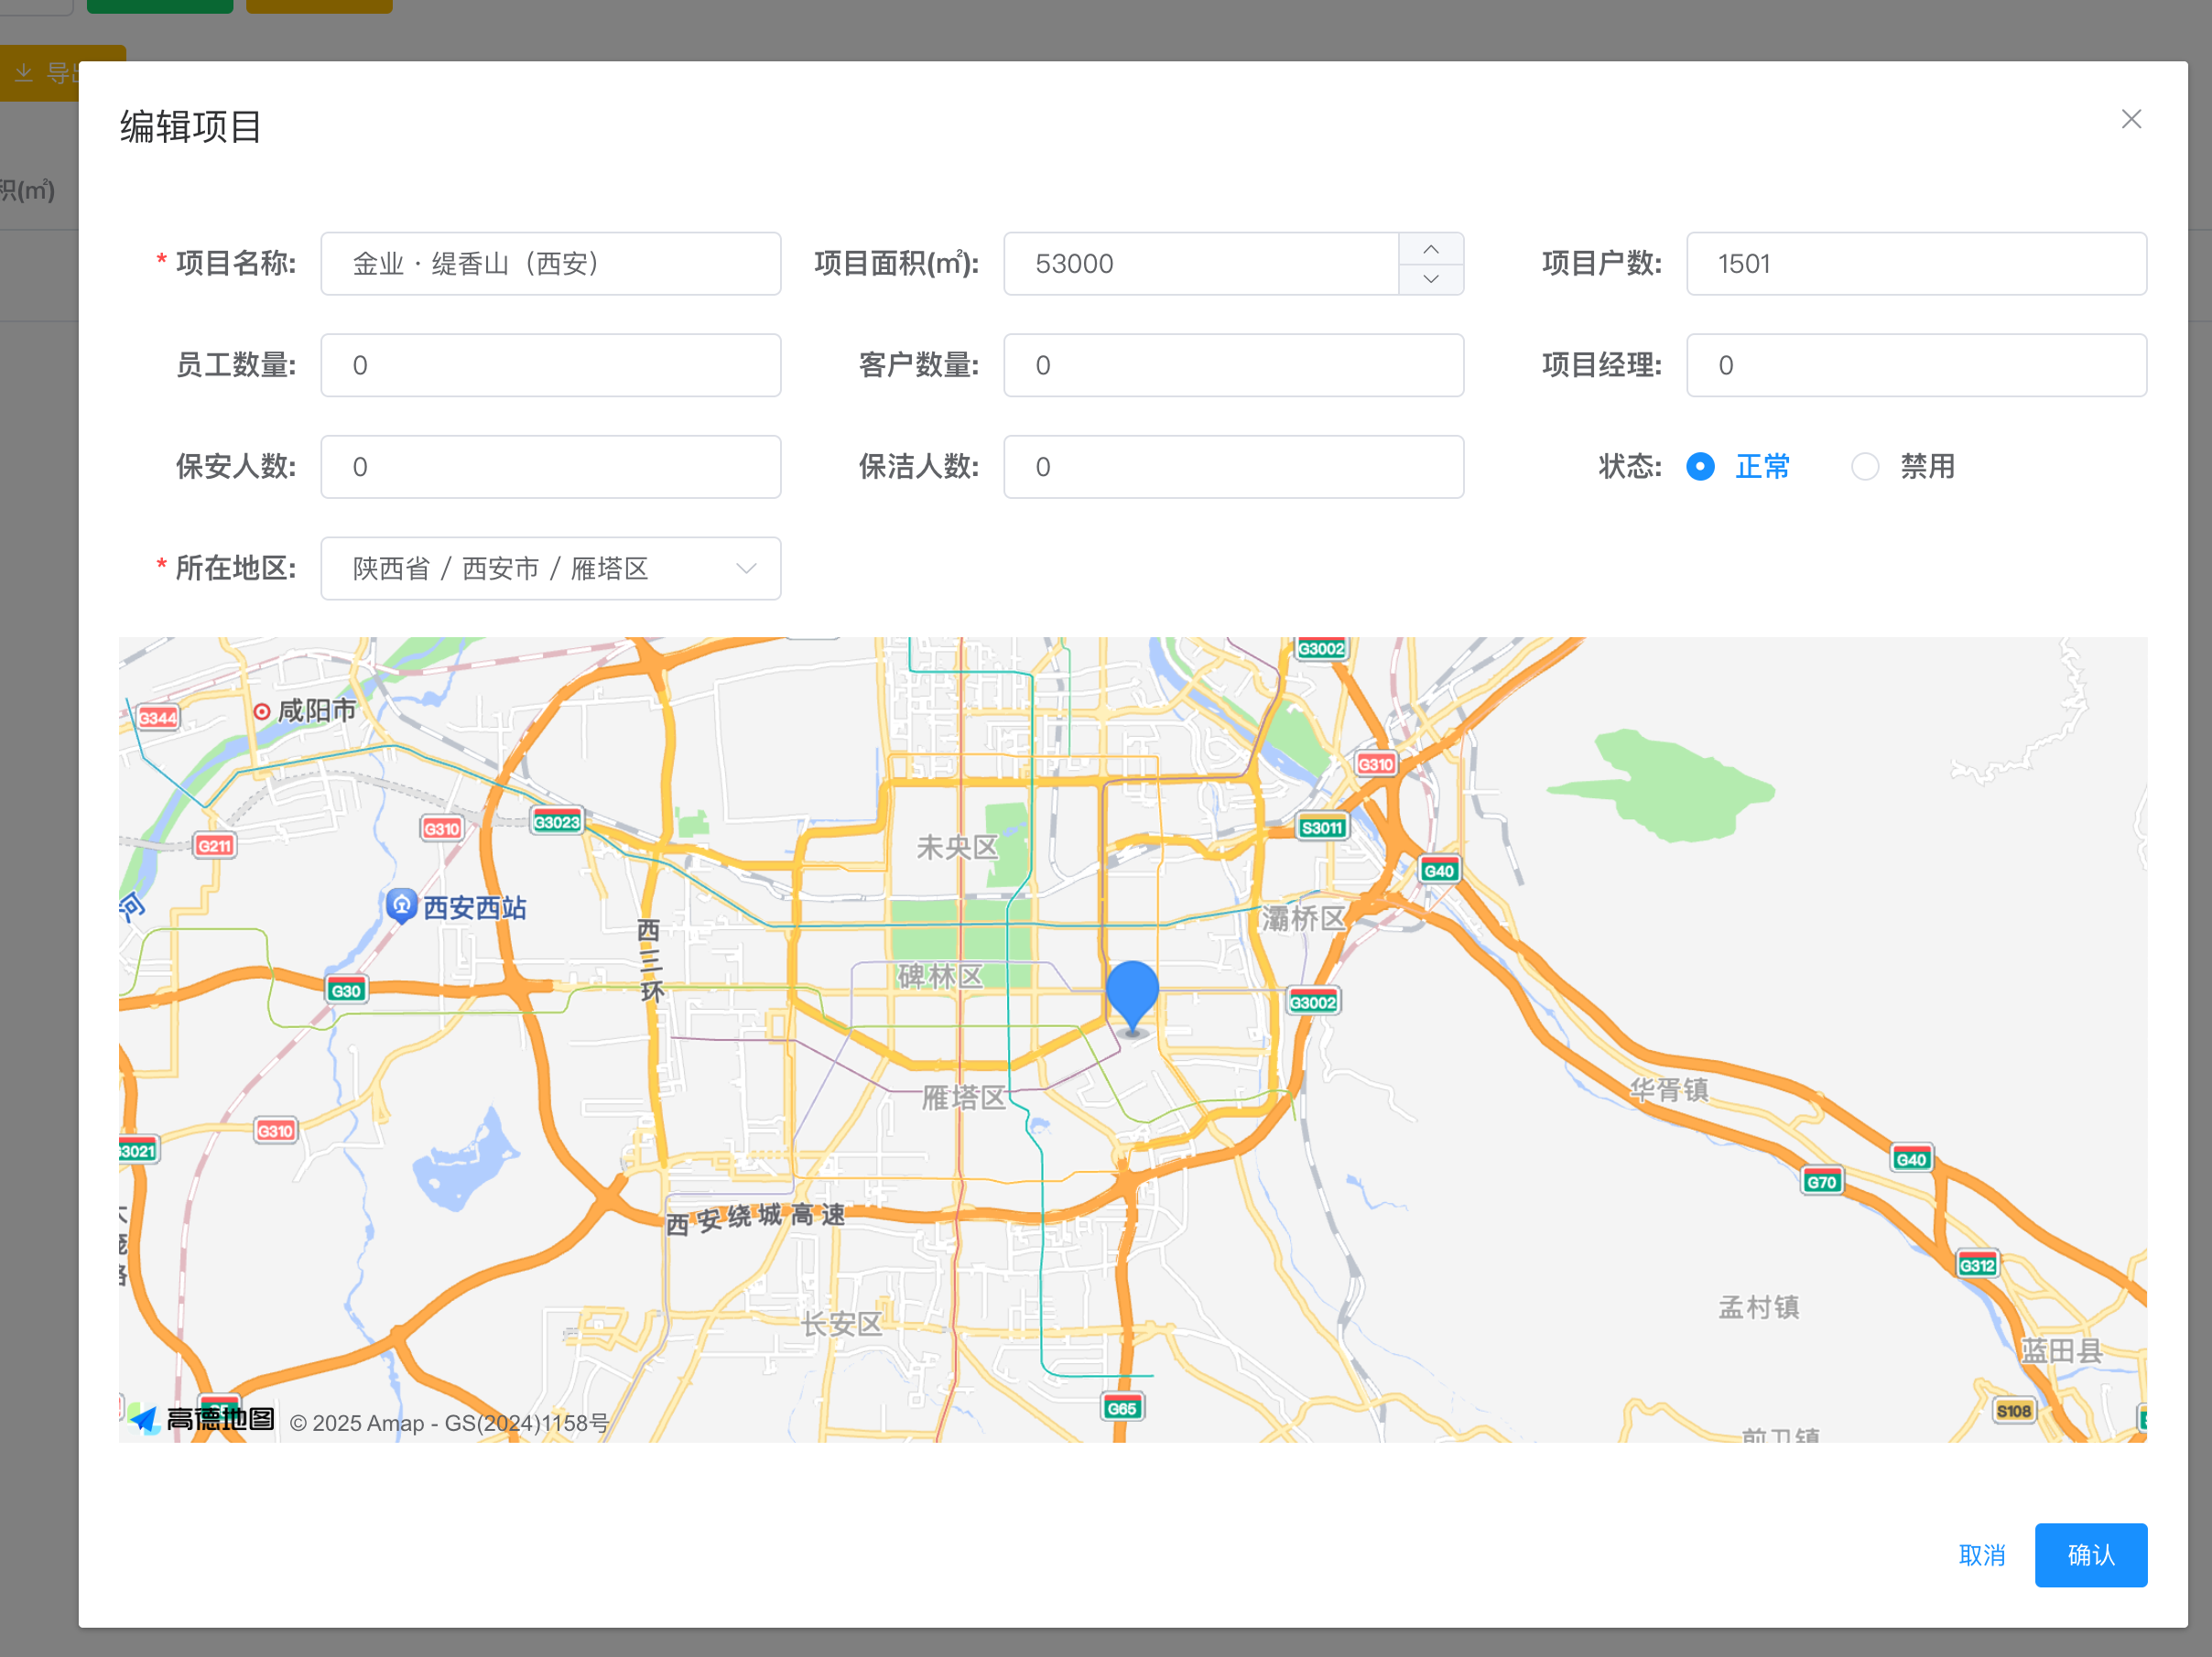Confirm changes with the 确认 button

pos(2090,1555)
